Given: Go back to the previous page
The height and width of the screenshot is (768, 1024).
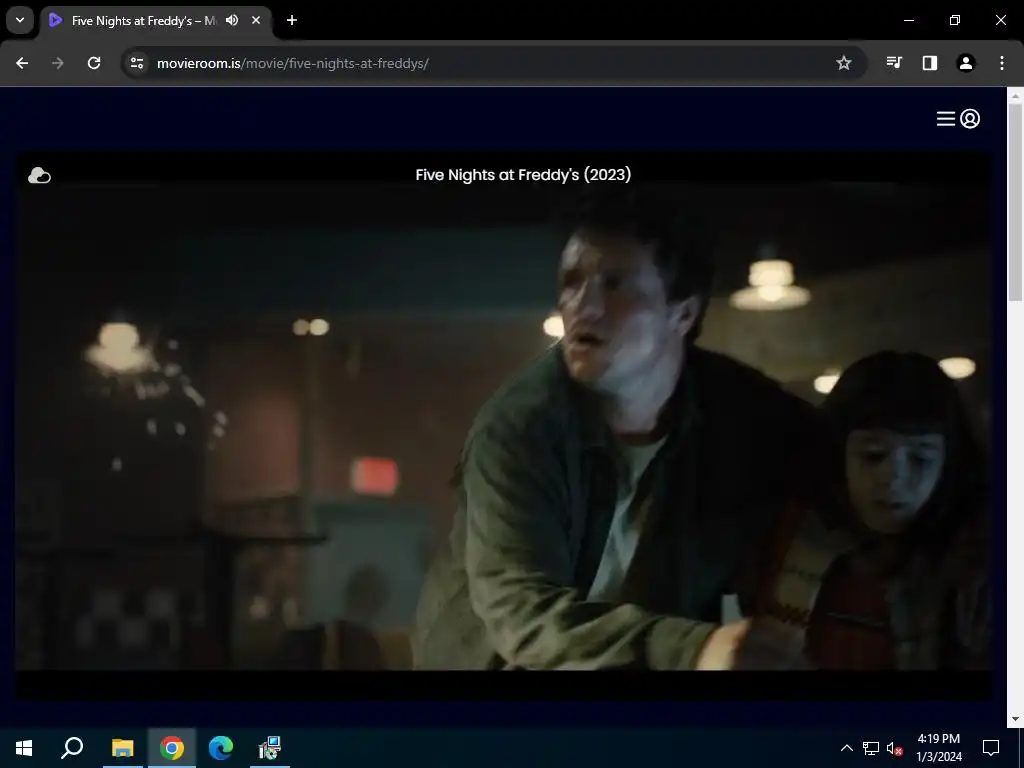Looking at the screenshot, I should click(22, 63).
